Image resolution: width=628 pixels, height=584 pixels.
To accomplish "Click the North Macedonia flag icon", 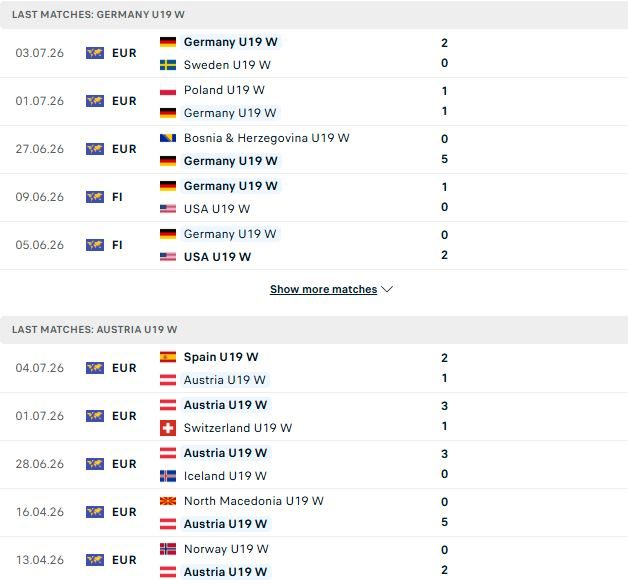I will (168, 501).
